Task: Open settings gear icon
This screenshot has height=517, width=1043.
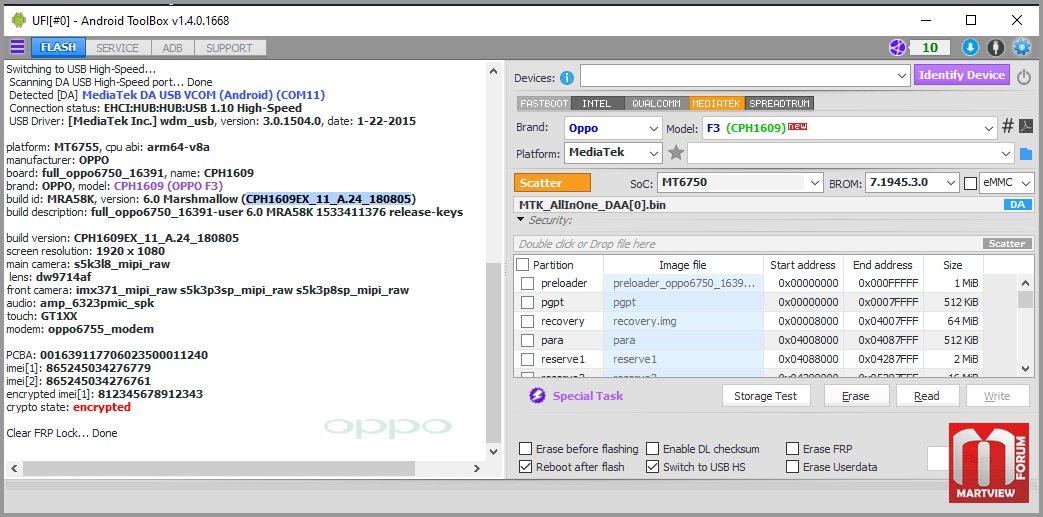Action: 1022,47
